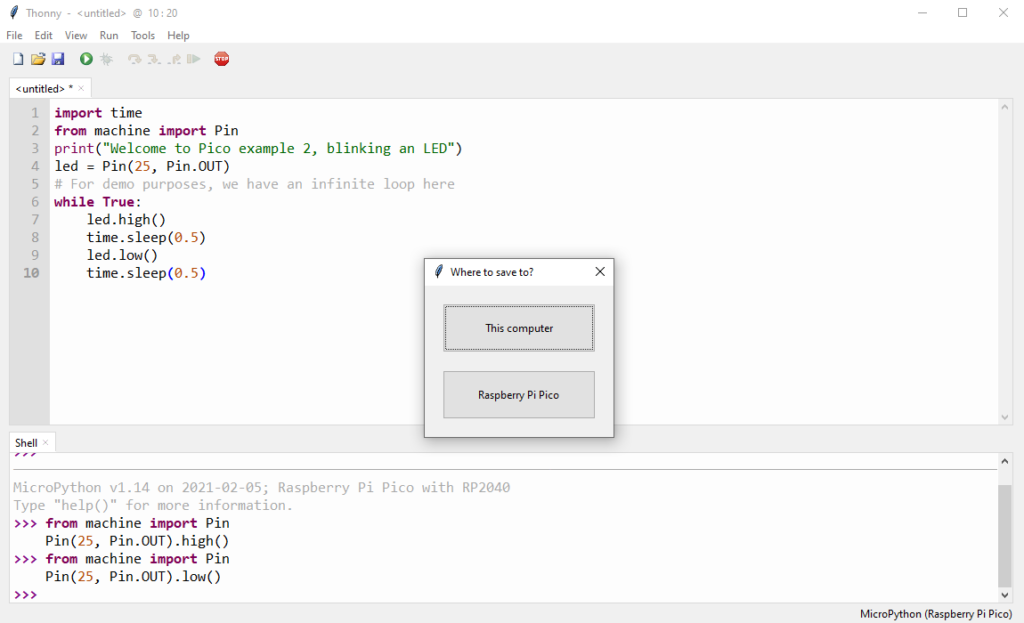Click 'time.sleep(0.5)' on line 10
Image resolution: width=1024 pixels, height=623 pixels.
pos(146,273)
